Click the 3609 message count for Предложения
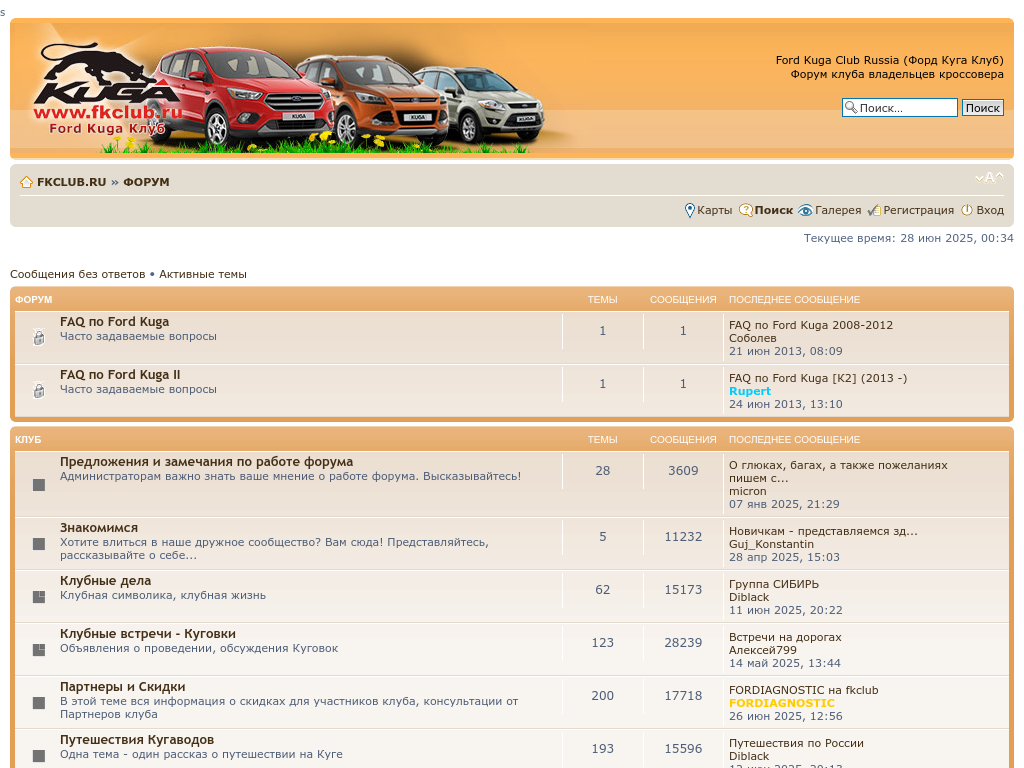Viewport: 1024px width, 768px height. [x=683, y=471]
